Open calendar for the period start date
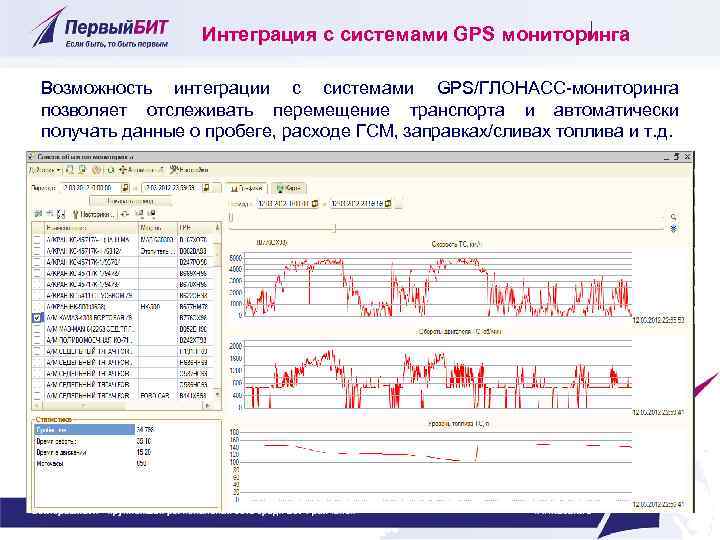720x540 pixels. click(x=125, y=188)
